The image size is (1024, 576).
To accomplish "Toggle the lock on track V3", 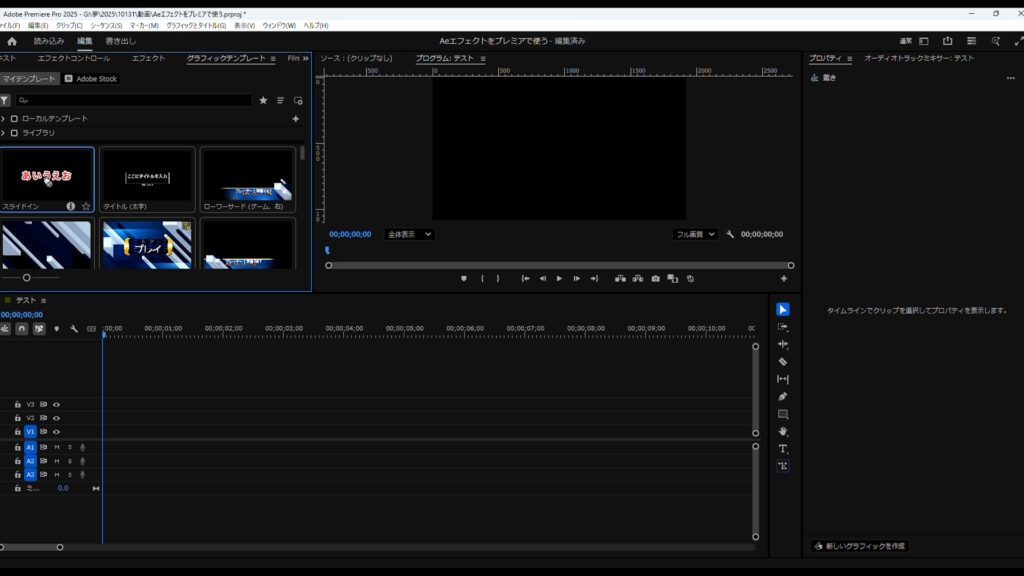I will [x=17, y=405].
